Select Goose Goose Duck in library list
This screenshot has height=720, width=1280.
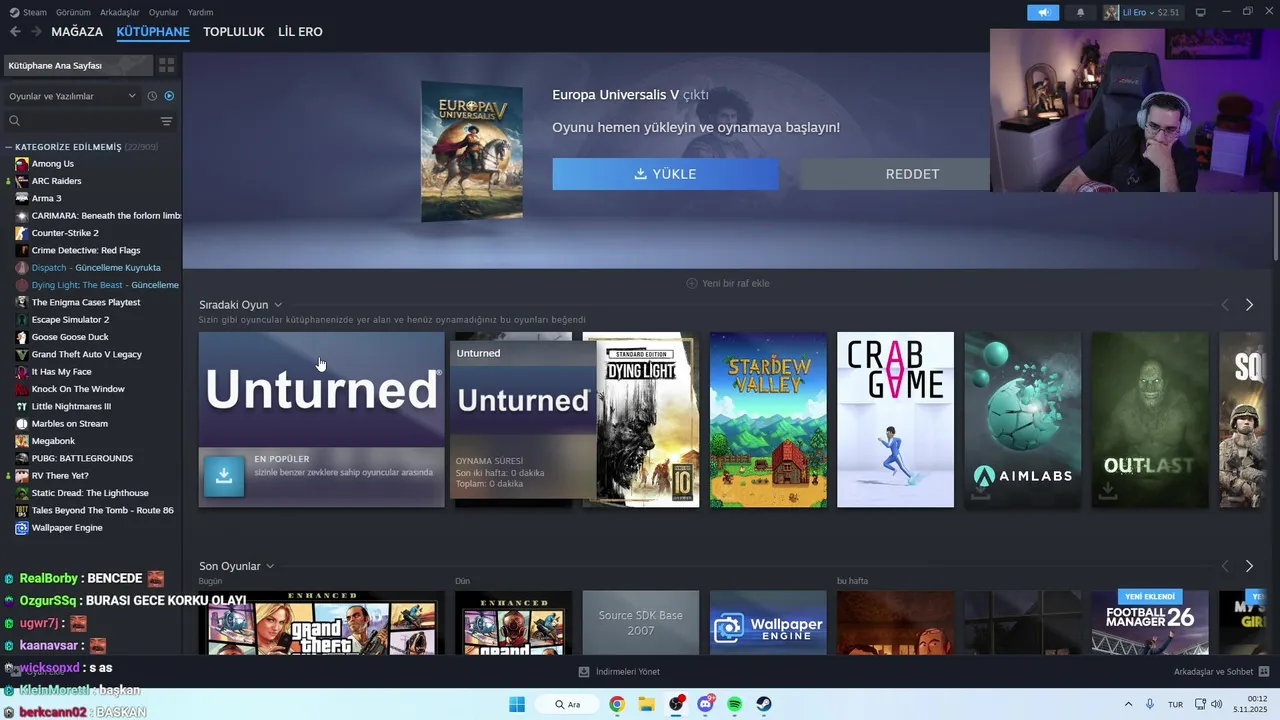(x=70, y=337)
